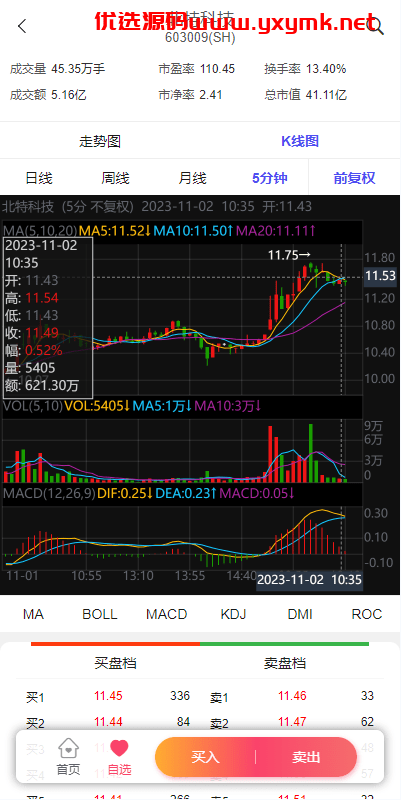Image resolution: width=401 pixels, height=800 pixels.
Task: Click the DEA:0.23 MACD label
Action: pyautogui.click(x=186, y=493)
